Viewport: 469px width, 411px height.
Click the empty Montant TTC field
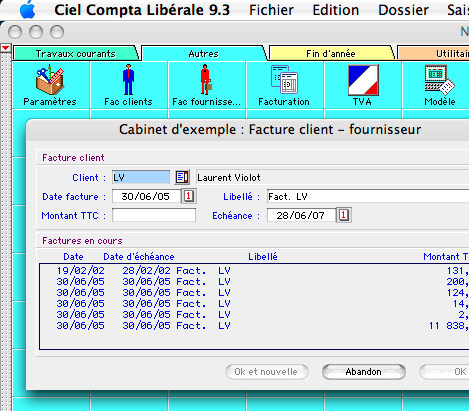tap(154, 215)
